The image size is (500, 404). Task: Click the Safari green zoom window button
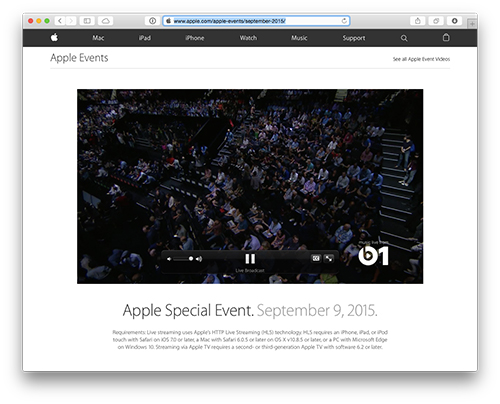pos(47,21)
